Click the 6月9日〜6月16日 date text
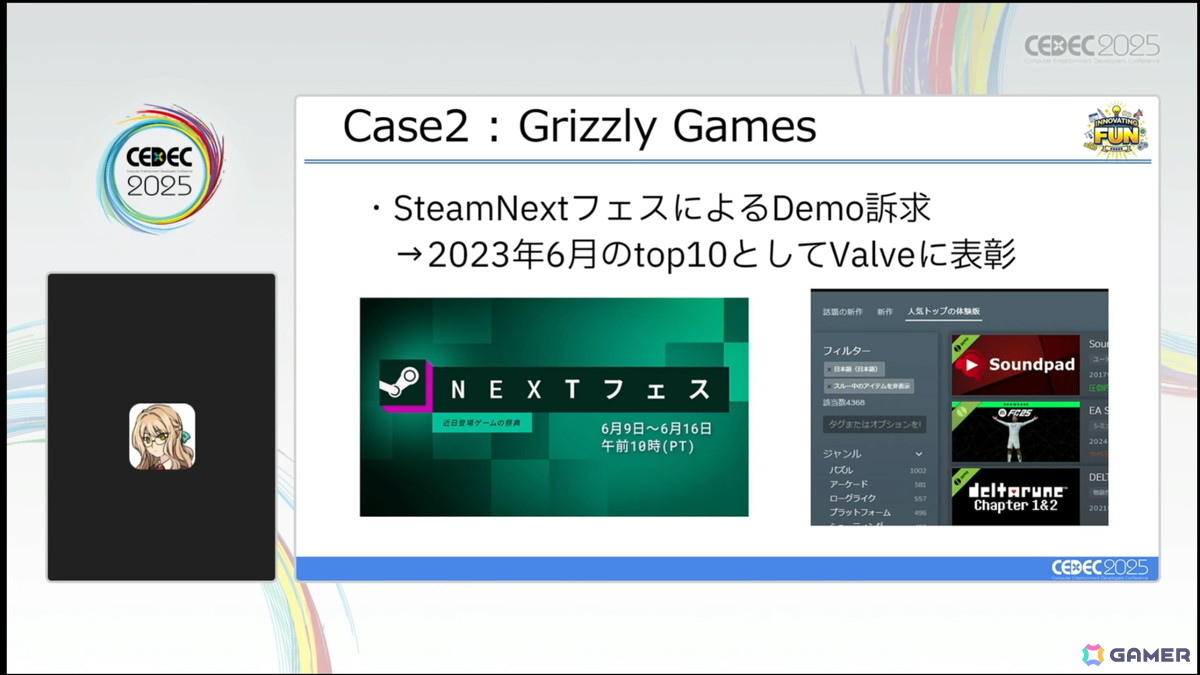This screenshot has width=1200, height=675. (656, 428)
